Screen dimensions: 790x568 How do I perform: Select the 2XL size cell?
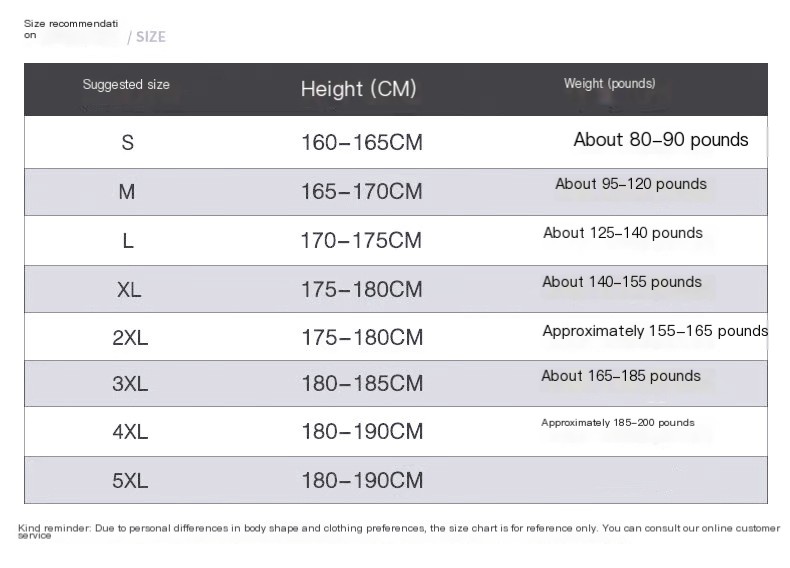click(130, 338)
